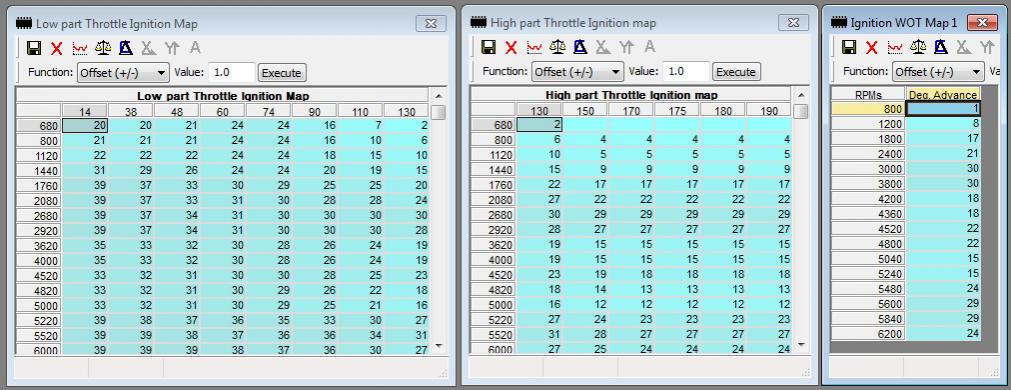Click graph icon in Ignition WOT Map toolbar
This screenshot has width=1011, height=390.
point(895,47)
